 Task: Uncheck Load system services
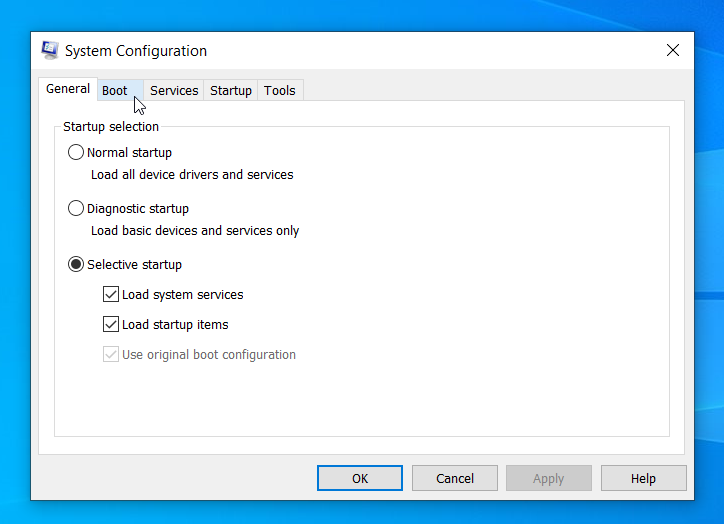tap(111, 295)
